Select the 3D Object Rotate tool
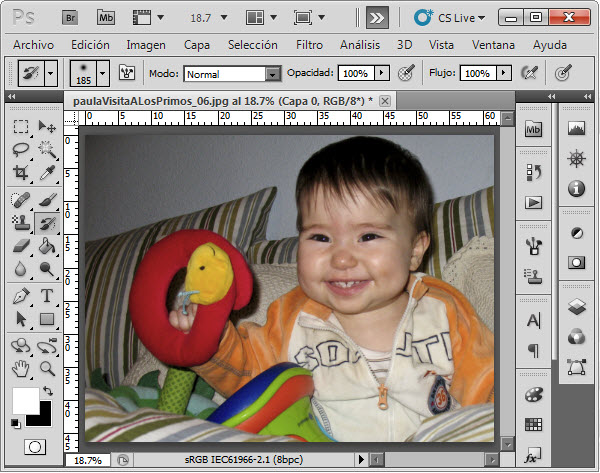The height and width of the screenshot is (473, 600). (21, 346)
